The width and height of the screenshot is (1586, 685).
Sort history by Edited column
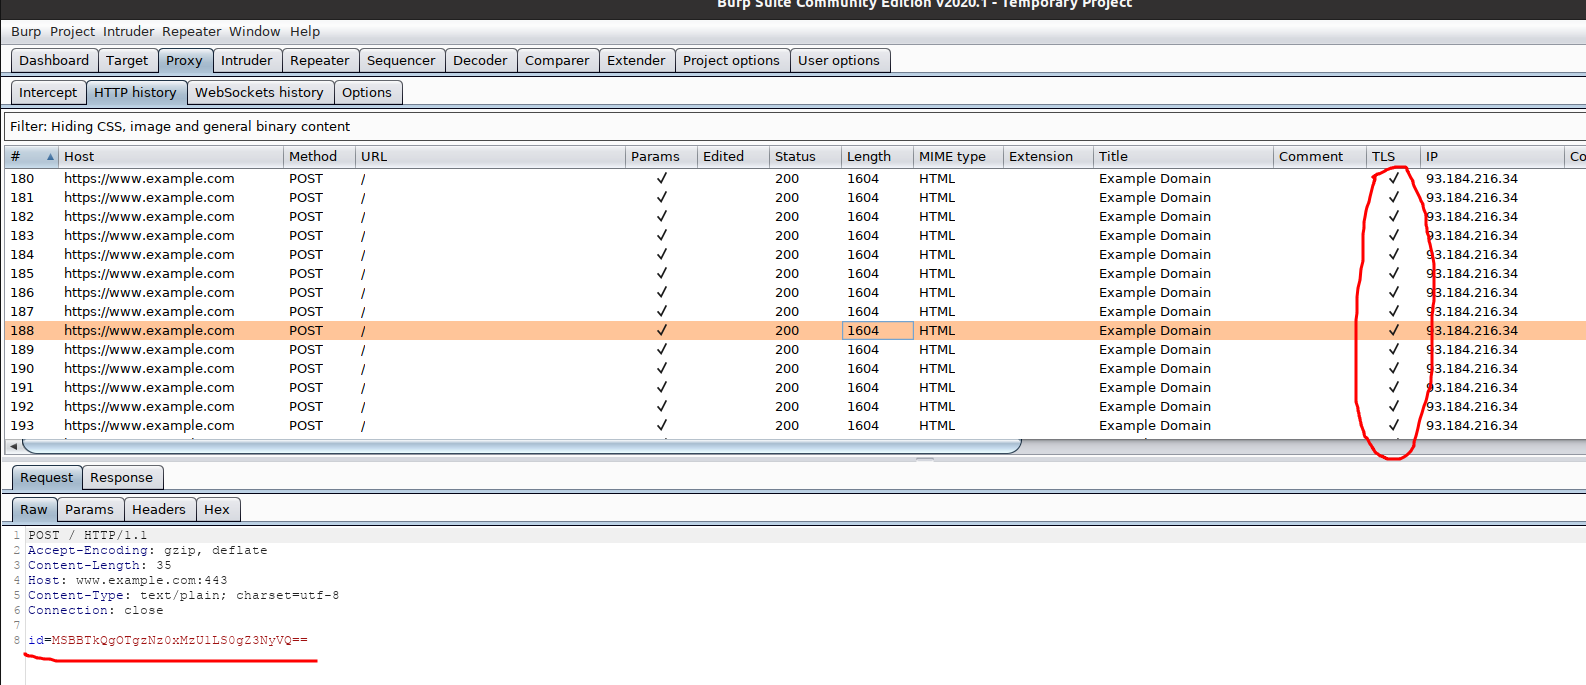point(733,157)
